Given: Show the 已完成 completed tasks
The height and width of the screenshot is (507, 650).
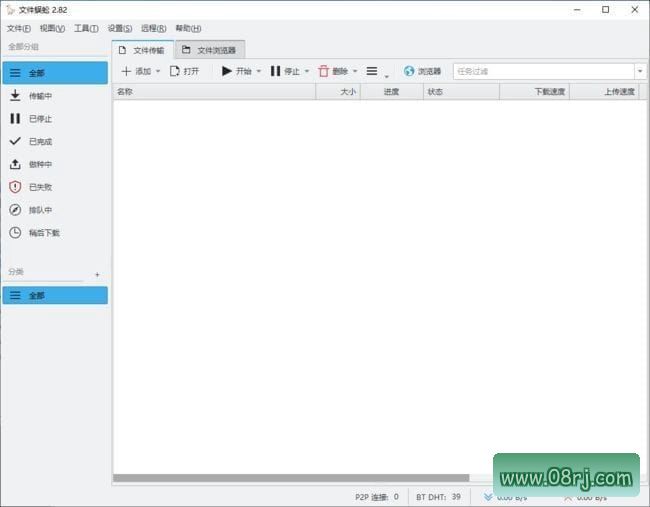Looking at the screenshot, I should point(55,141).
